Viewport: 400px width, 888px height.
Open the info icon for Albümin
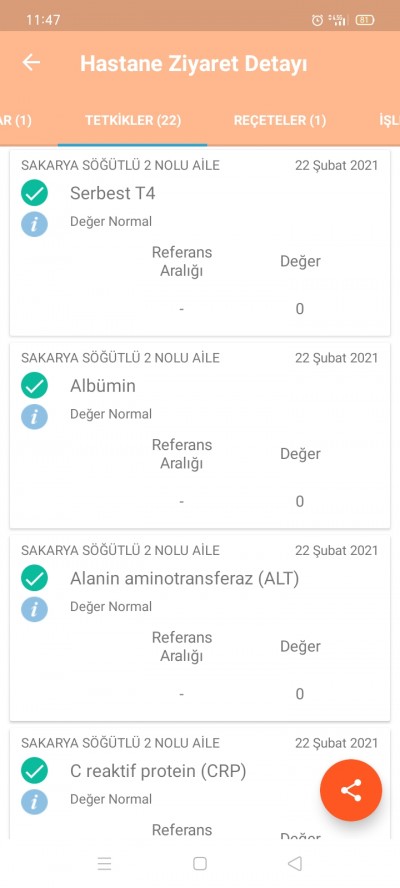coord(35,416)
